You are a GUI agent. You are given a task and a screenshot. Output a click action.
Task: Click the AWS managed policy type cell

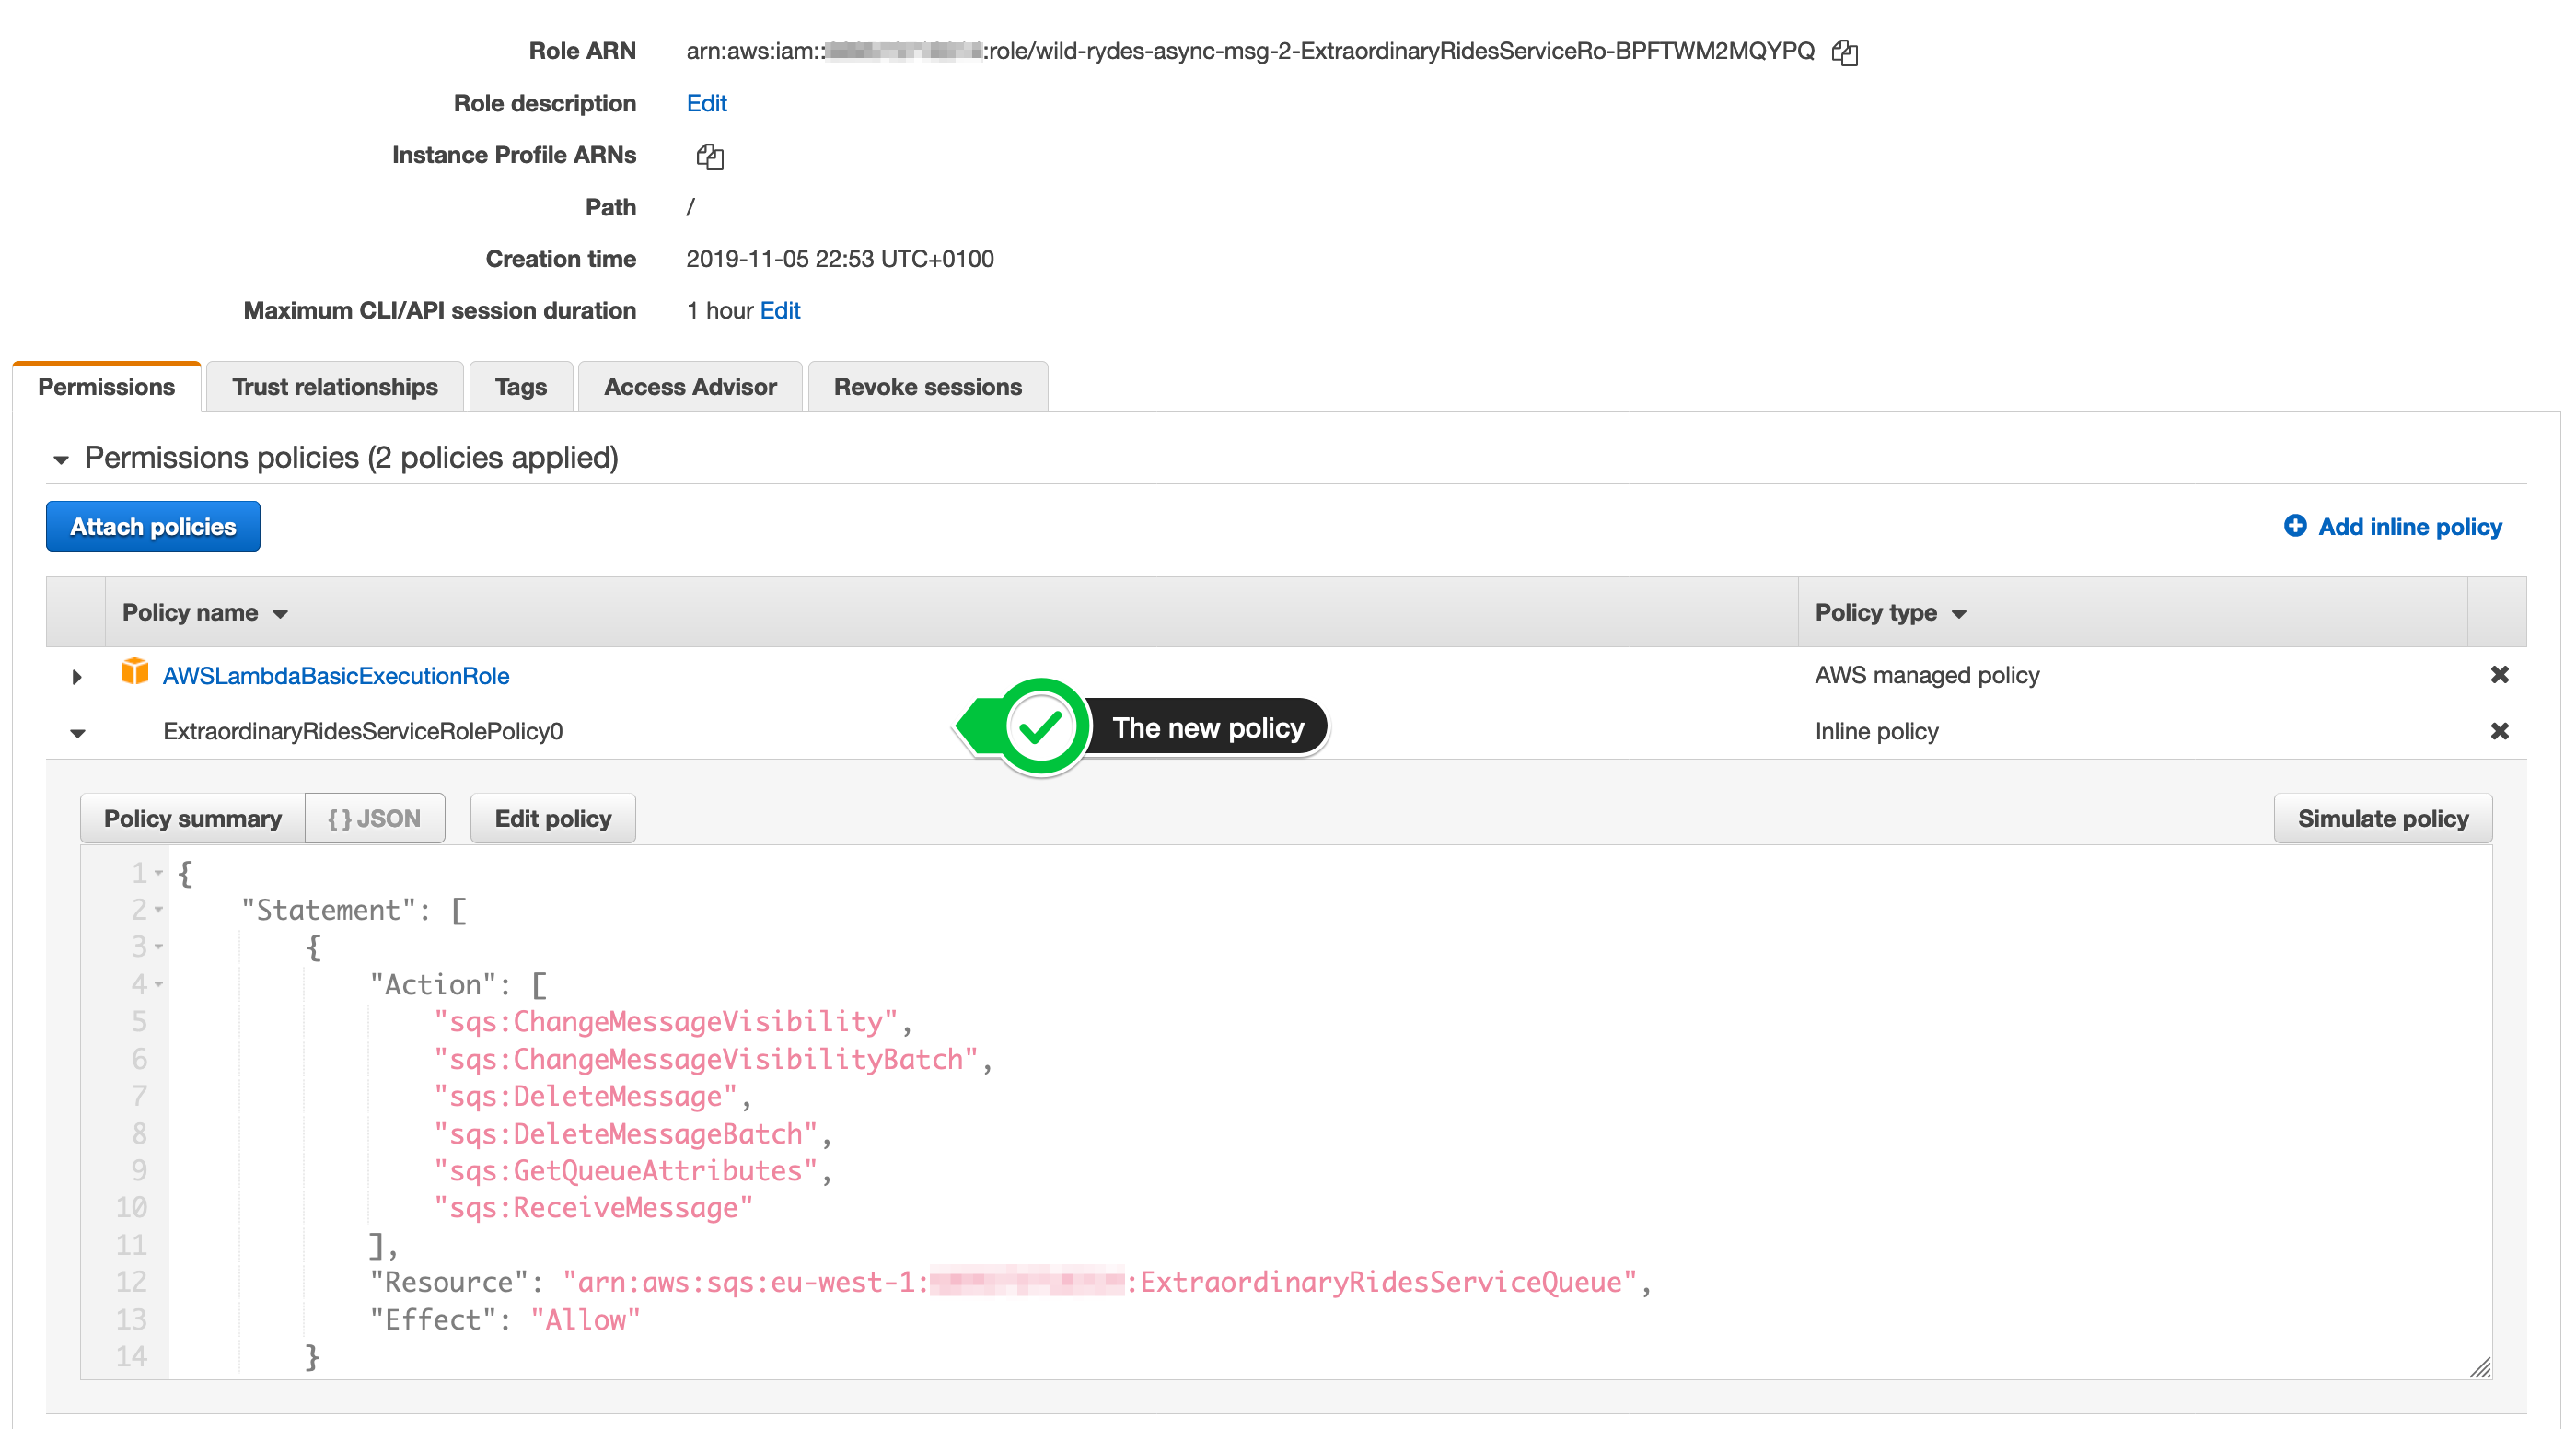point(1927,676)
